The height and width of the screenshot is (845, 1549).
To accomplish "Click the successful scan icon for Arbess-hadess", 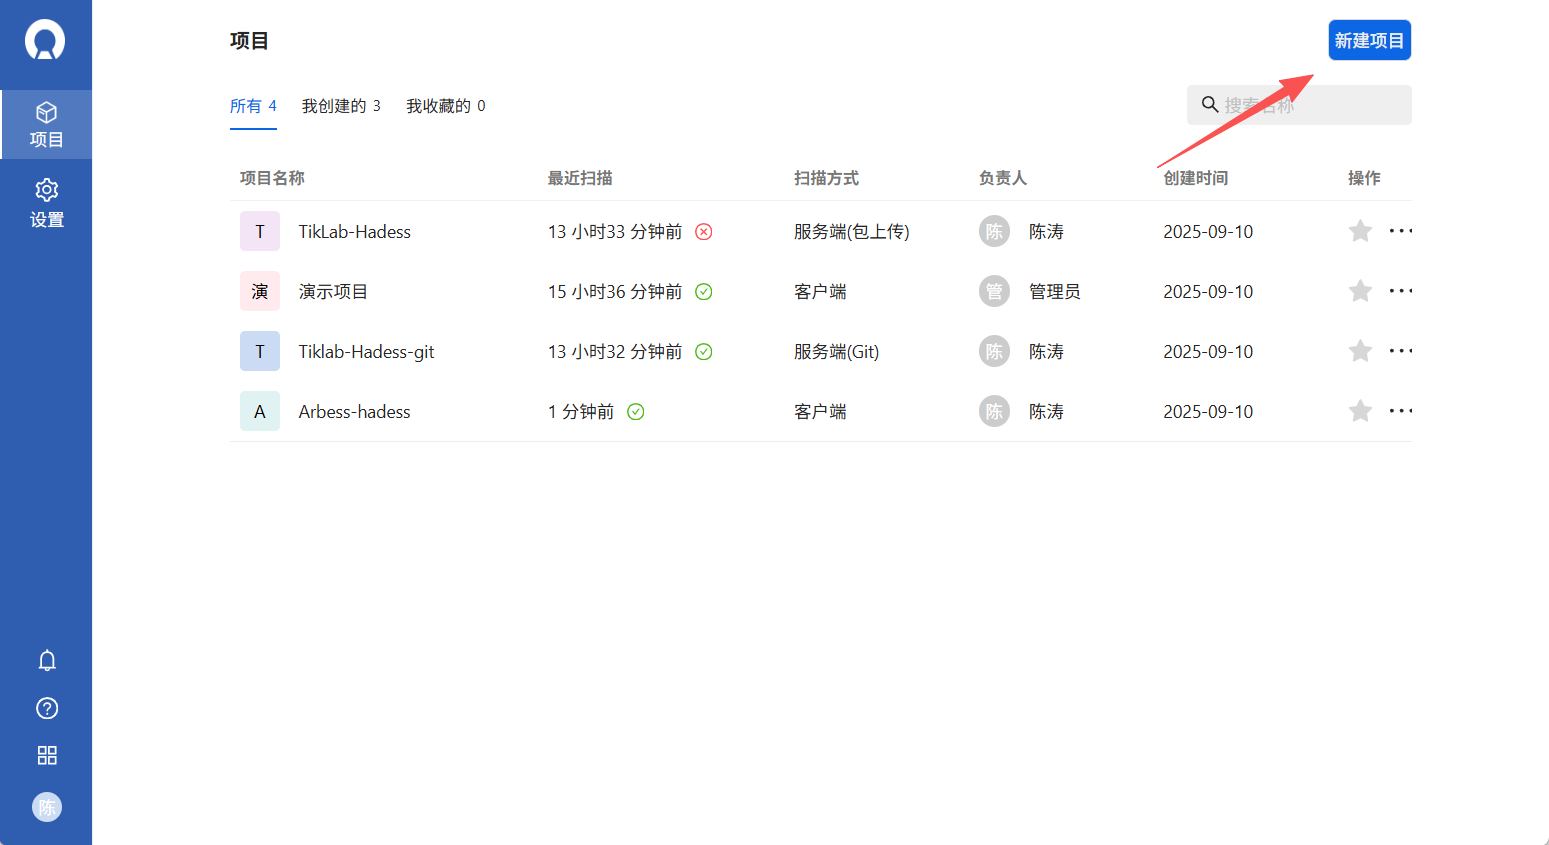I will [636, 412].
